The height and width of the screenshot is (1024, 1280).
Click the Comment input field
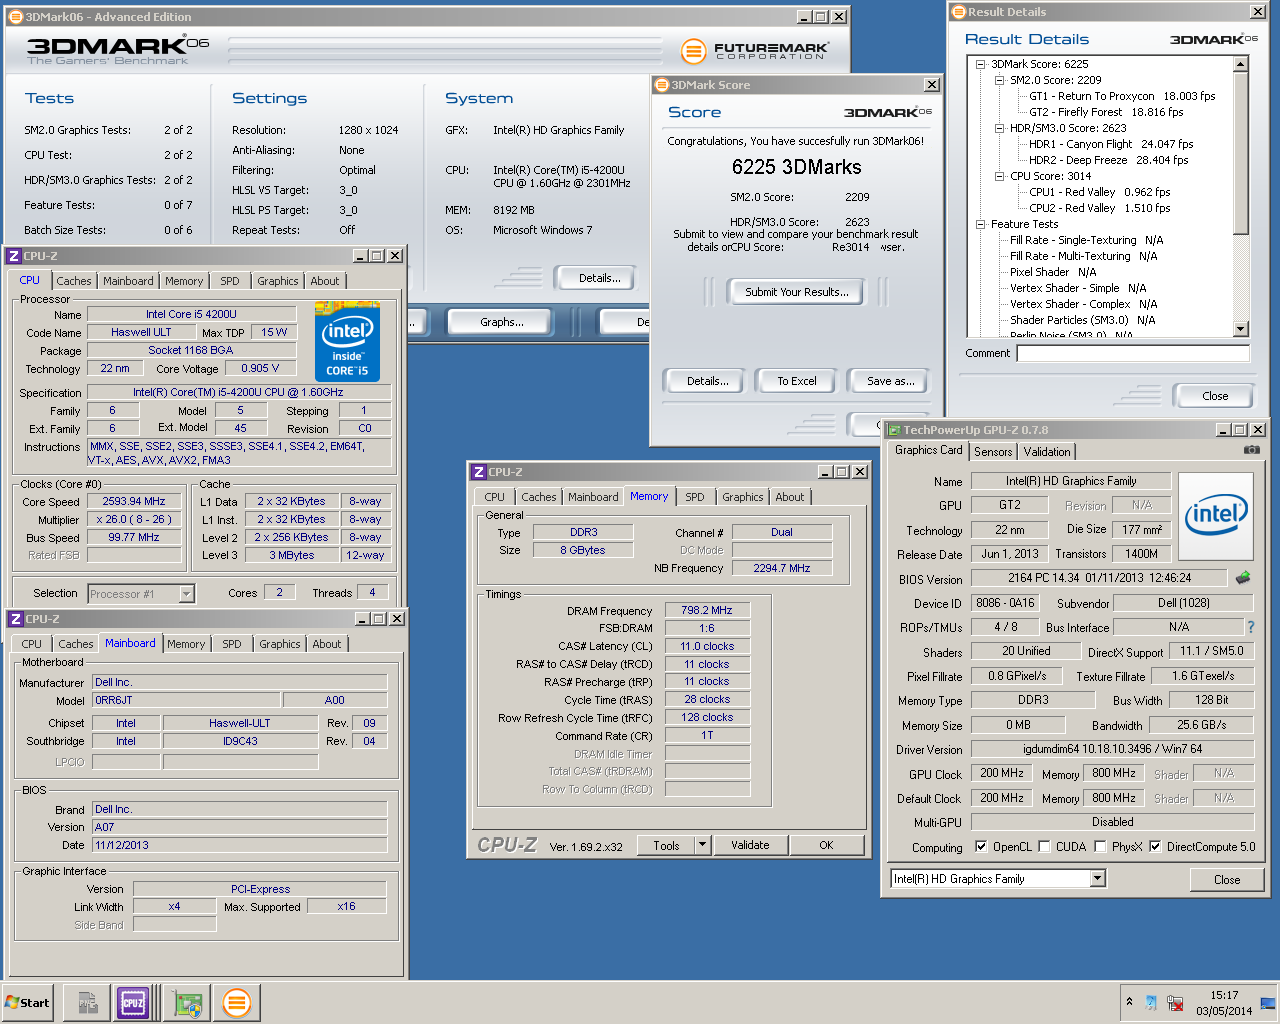[1133, 353]
